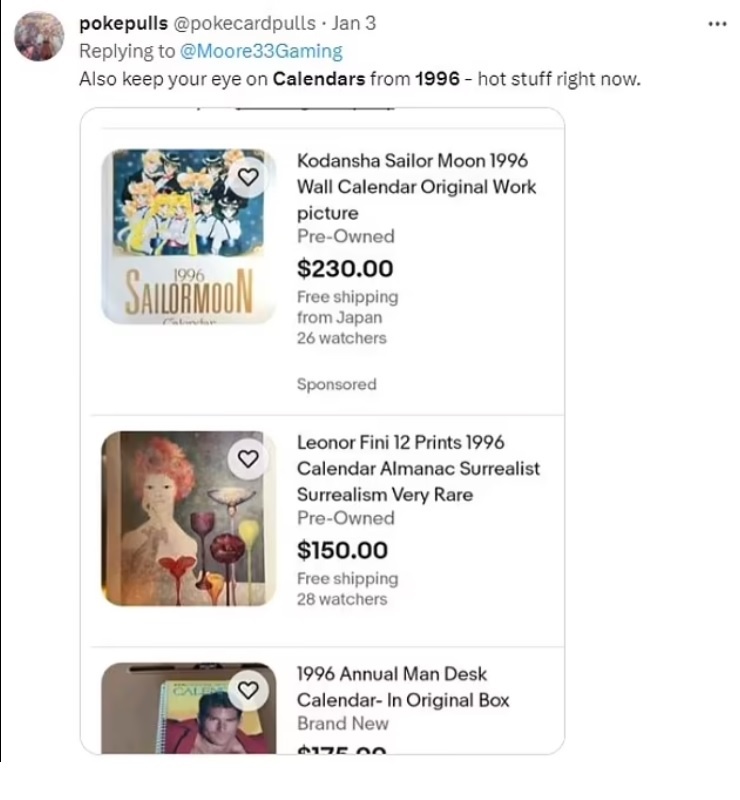
Task: Click the @pokecardpulls handle
Action: point(241,23)
